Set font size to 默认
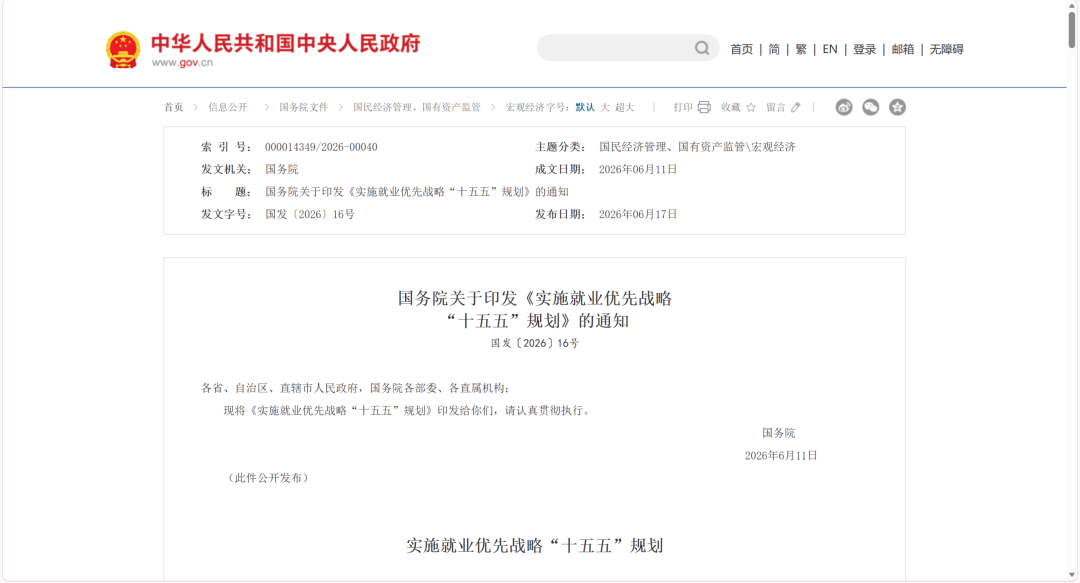This screenshot has height=583, width=1080. pos(585,107)
